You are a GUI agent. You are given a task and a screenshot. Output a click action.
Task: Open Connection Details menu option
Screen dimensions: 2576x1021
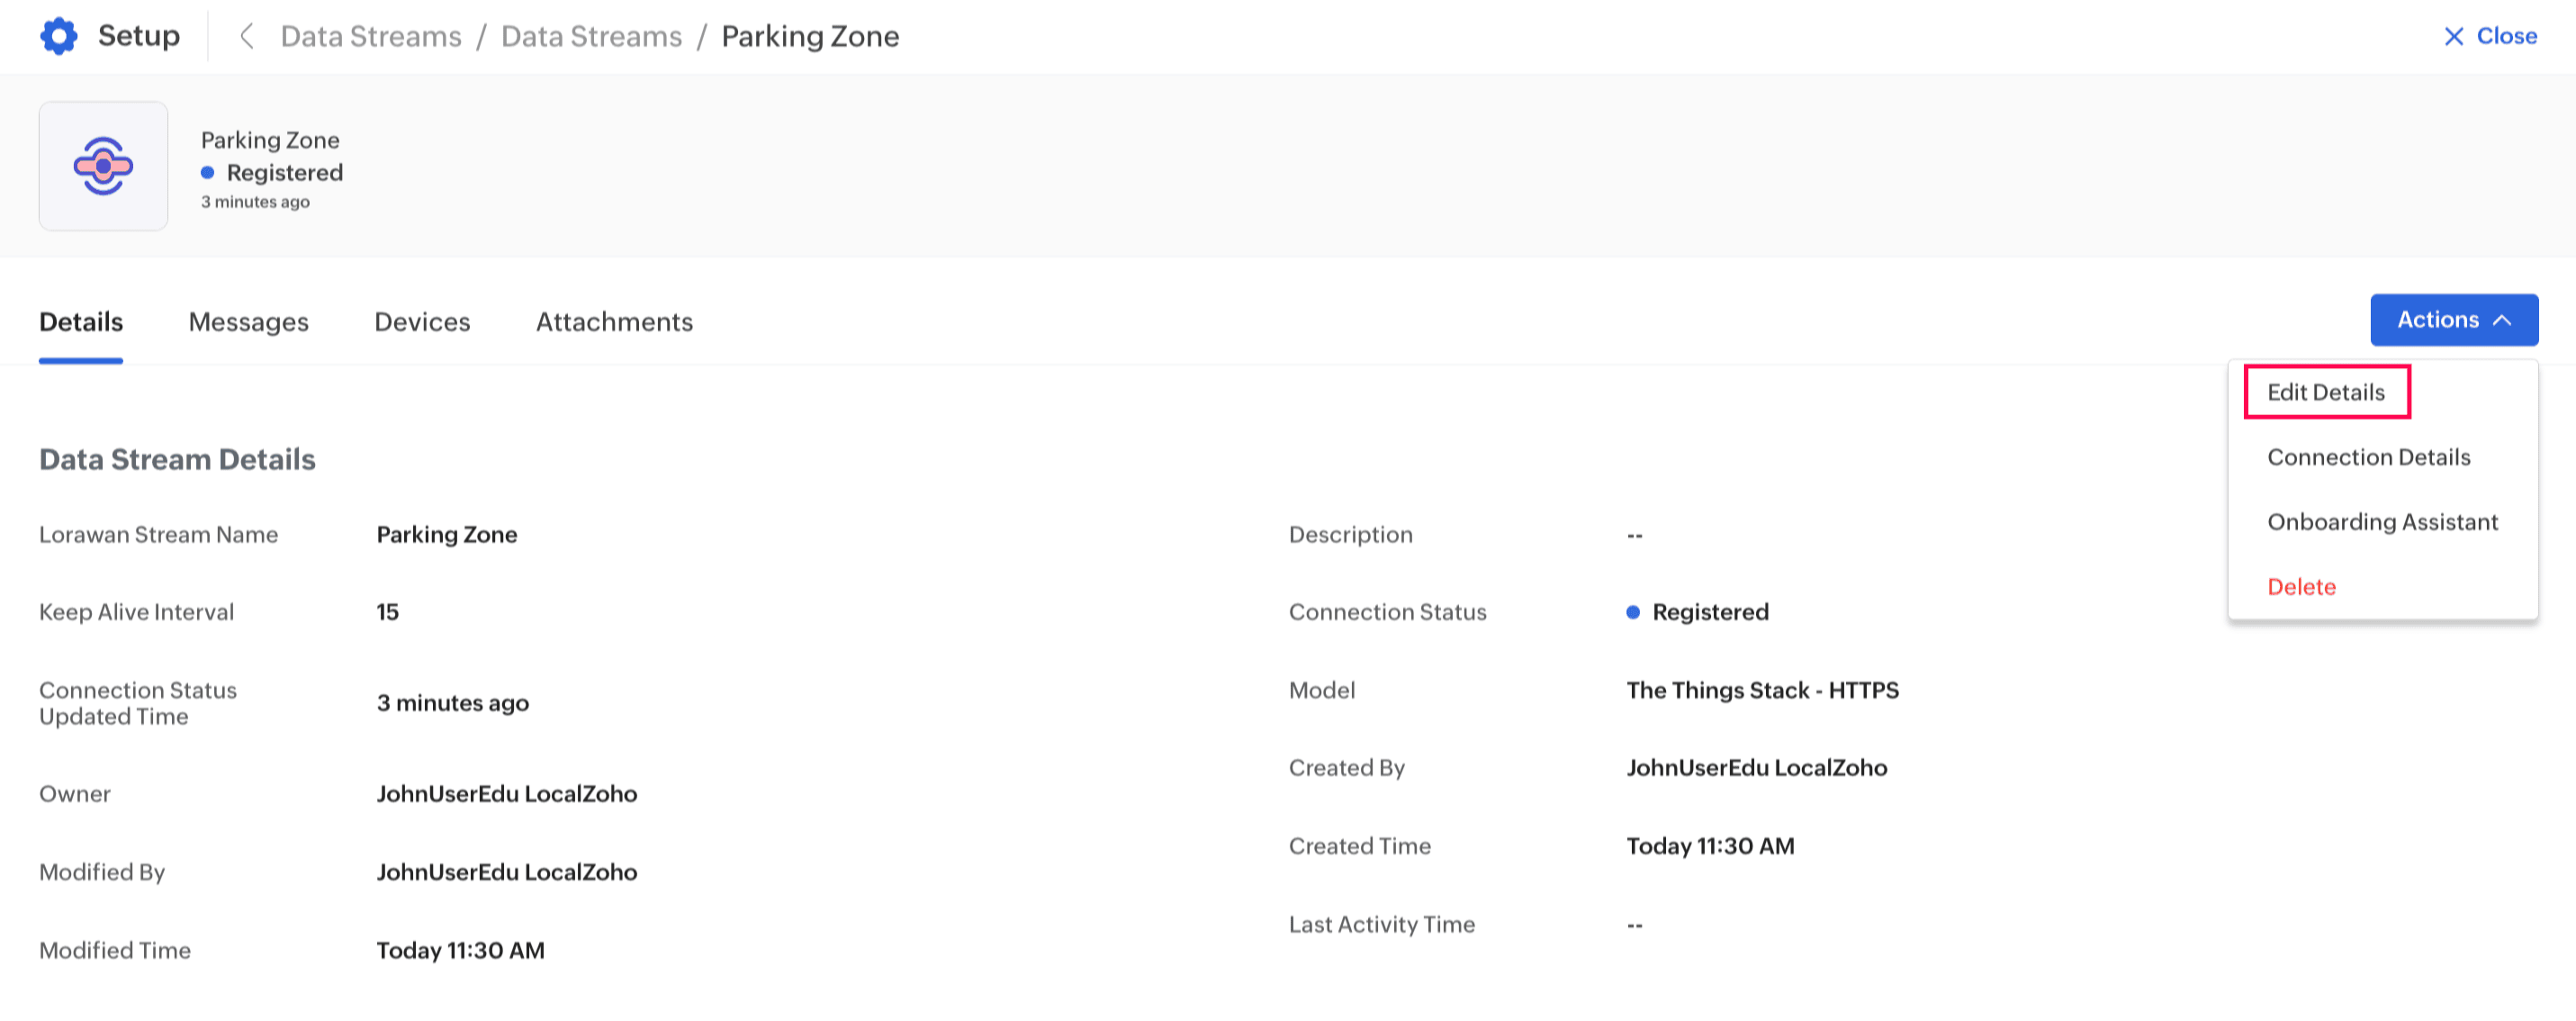2368,457
